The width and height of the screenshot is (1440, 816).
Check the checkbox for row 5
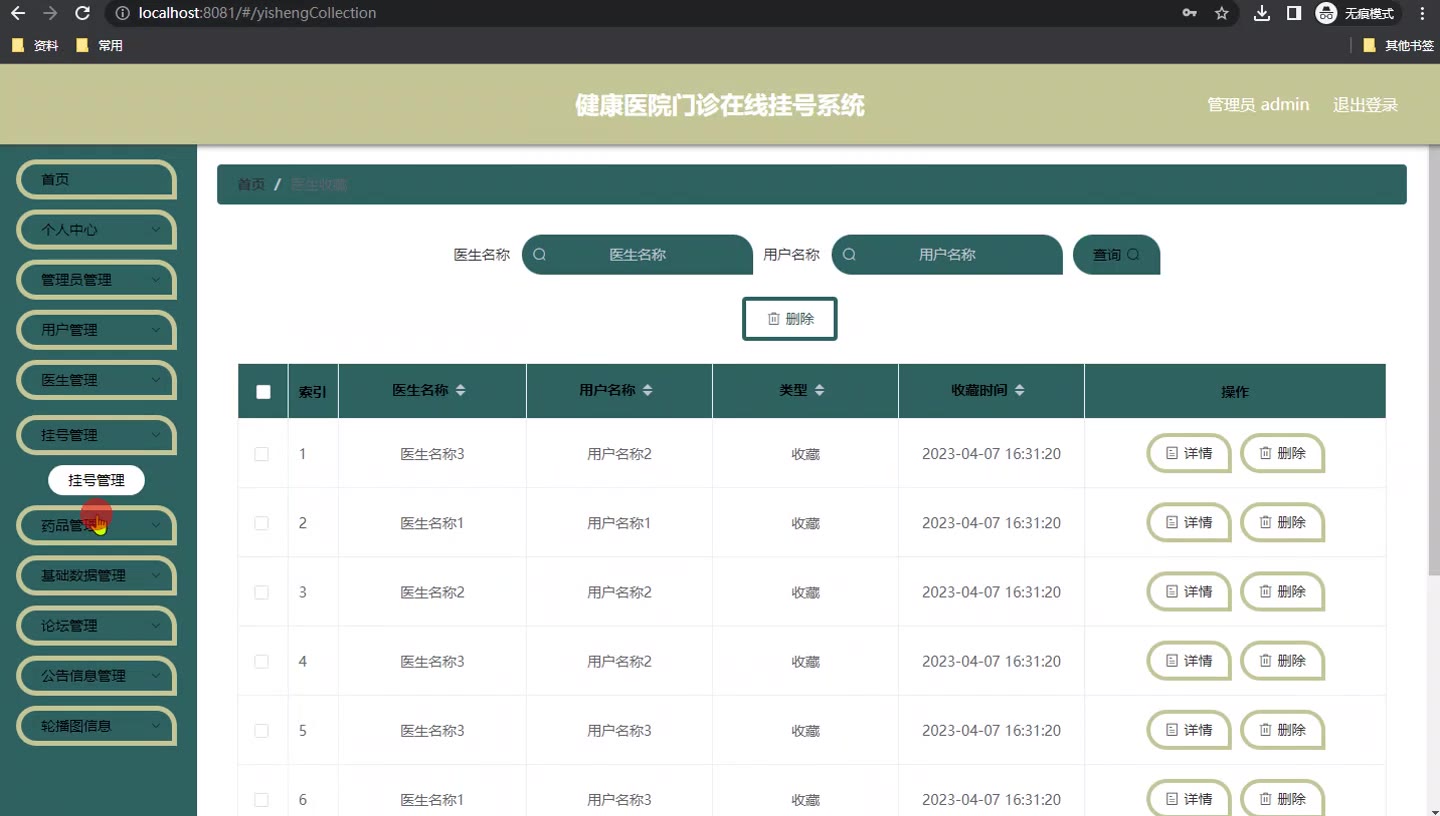(262, 731)
